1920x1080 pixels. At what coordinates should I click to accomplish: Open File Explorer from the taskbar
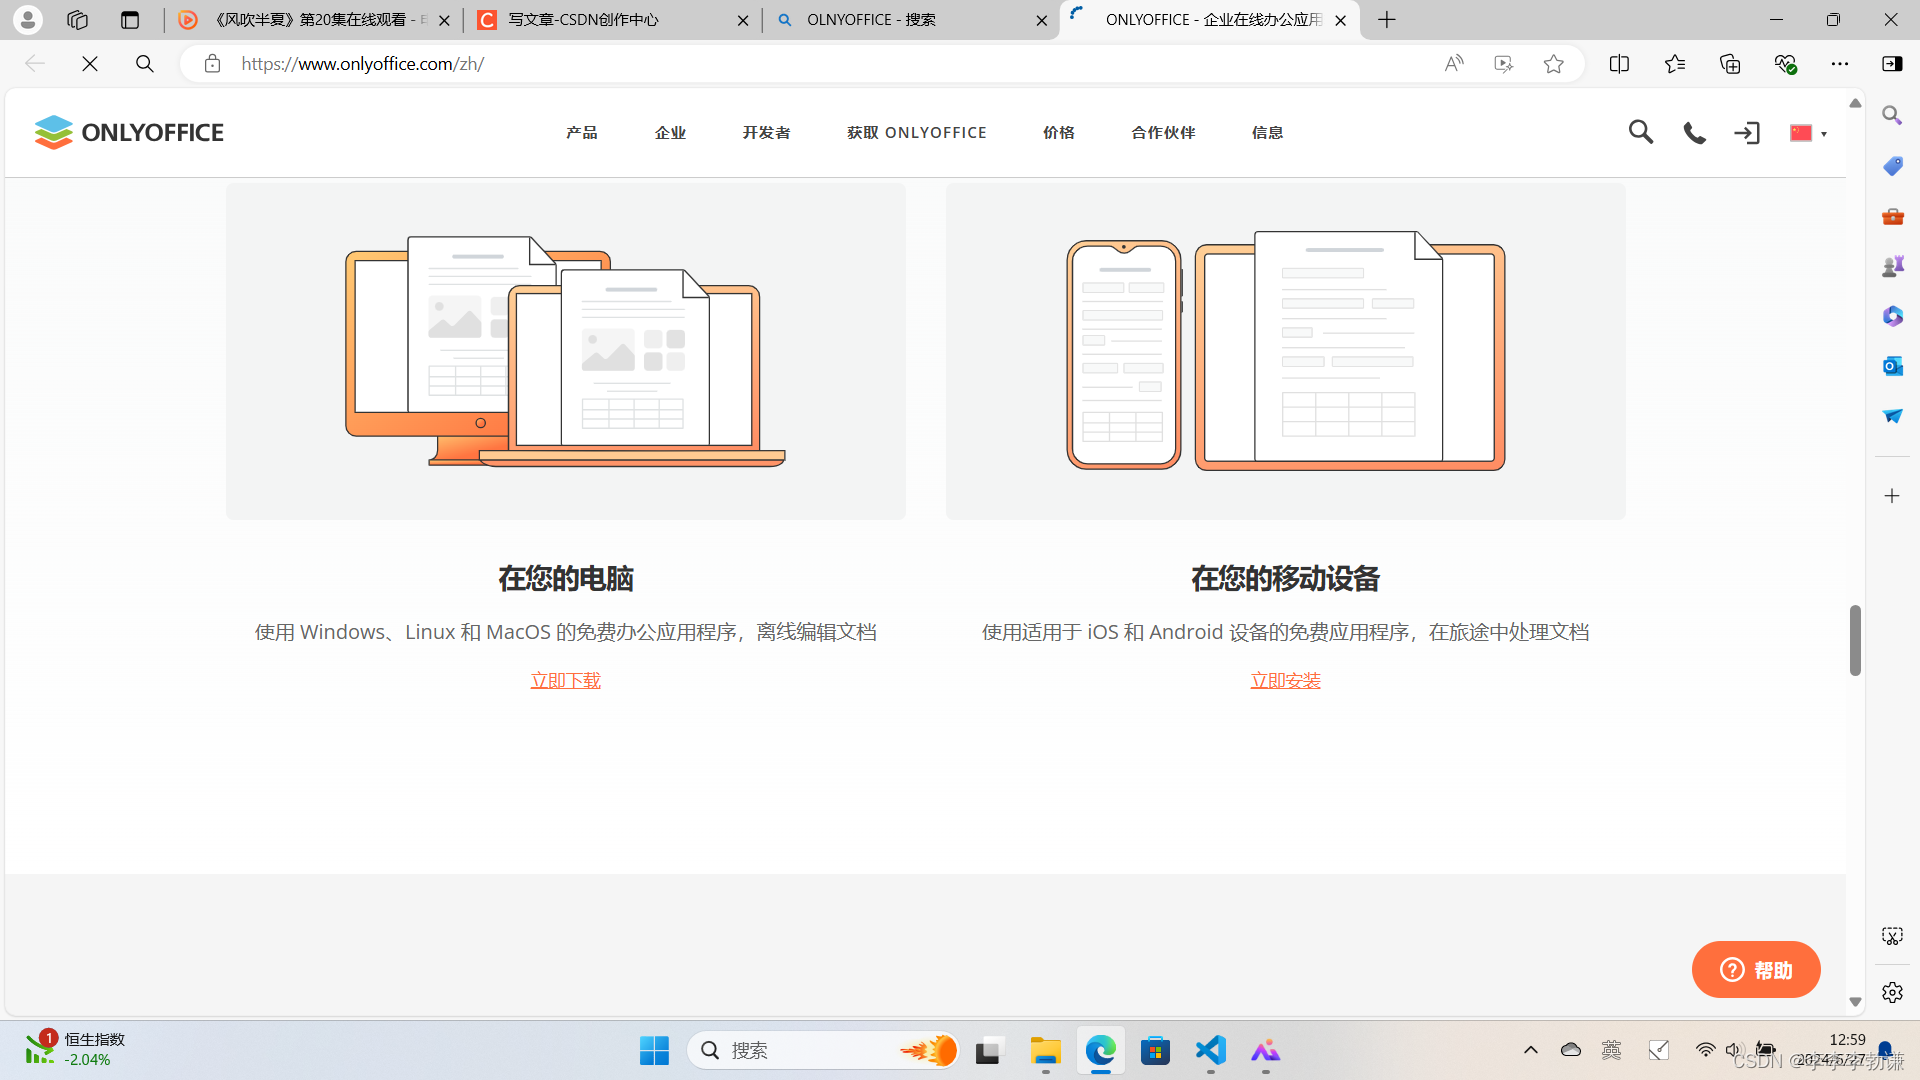pos(1045,1051)
